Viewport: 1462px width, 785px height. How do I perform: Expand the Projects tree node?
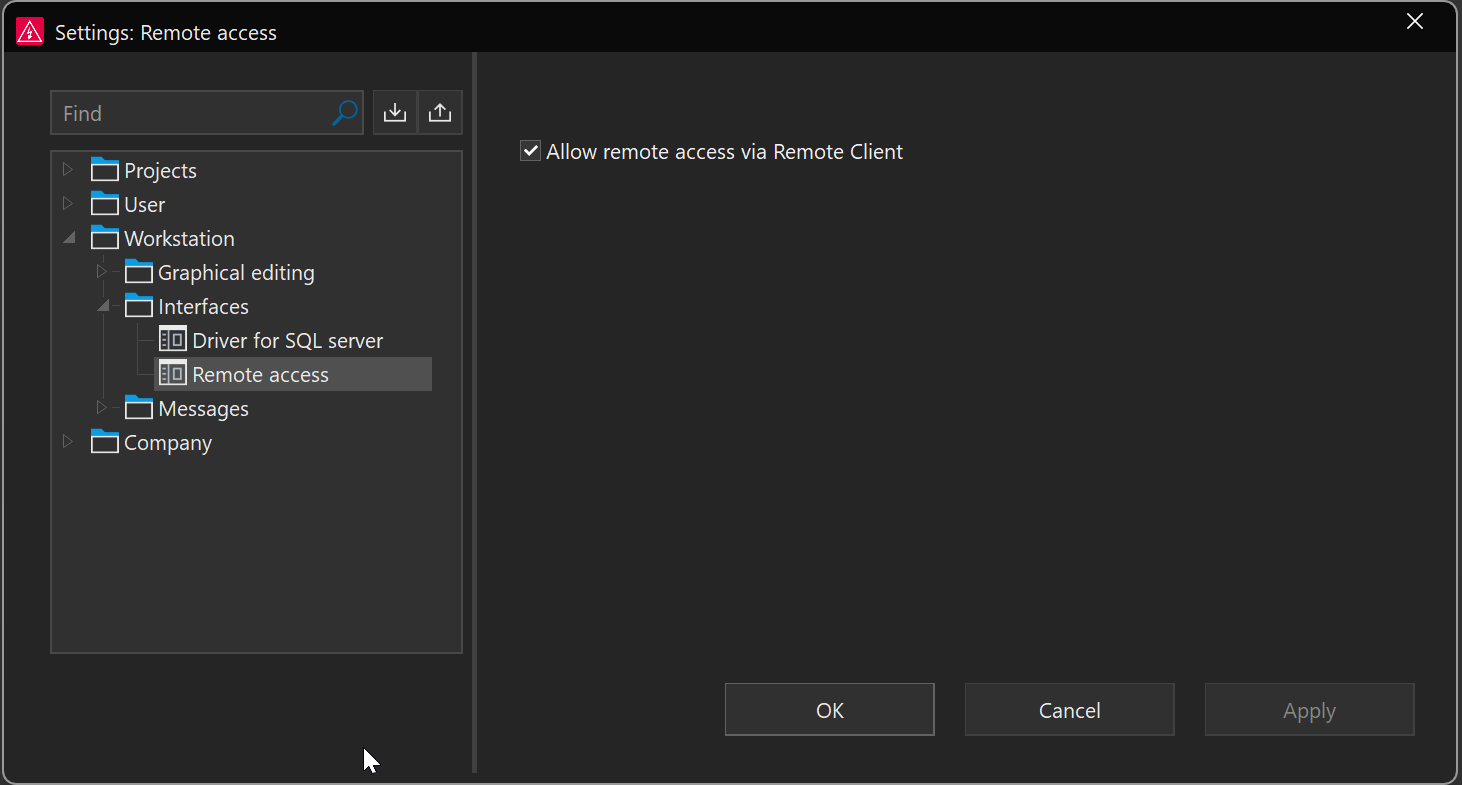[x=68, y=170]
